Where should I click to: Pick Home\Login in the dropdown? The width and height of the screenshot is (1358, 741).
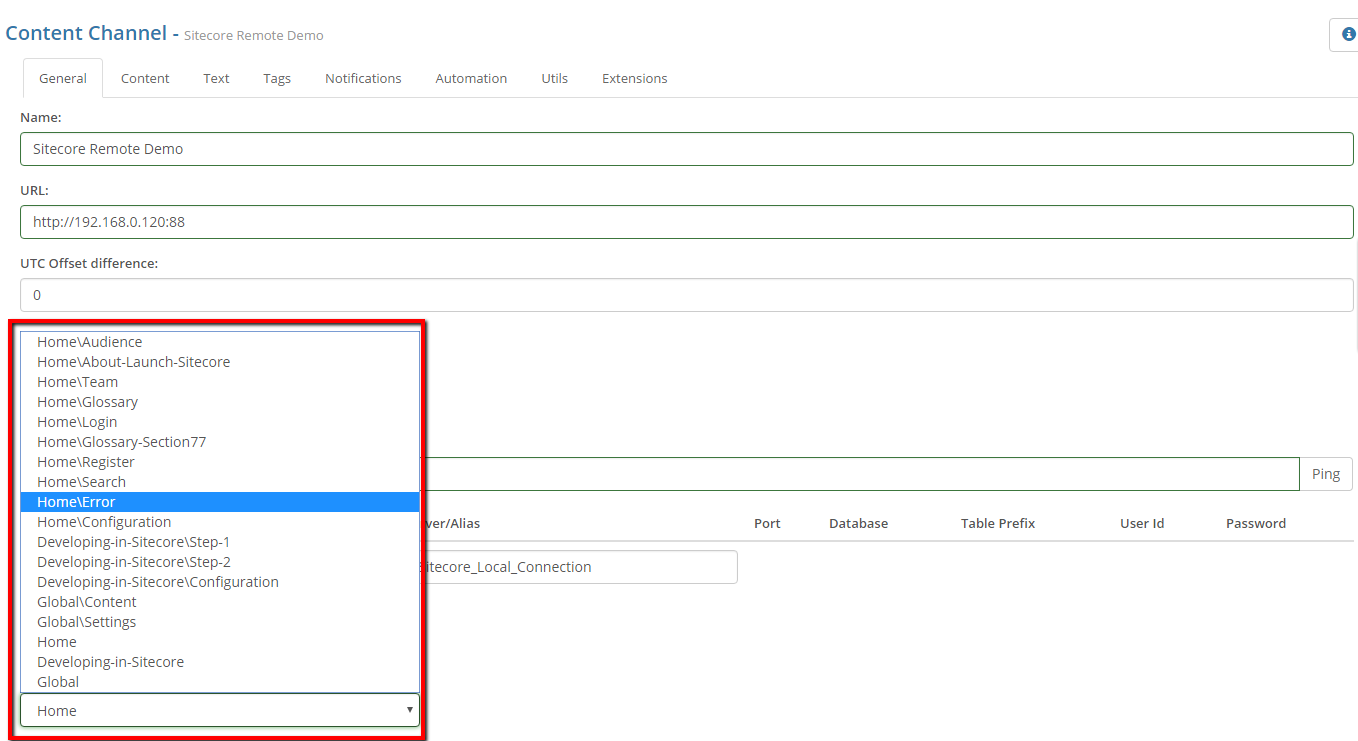pos(220,422)
